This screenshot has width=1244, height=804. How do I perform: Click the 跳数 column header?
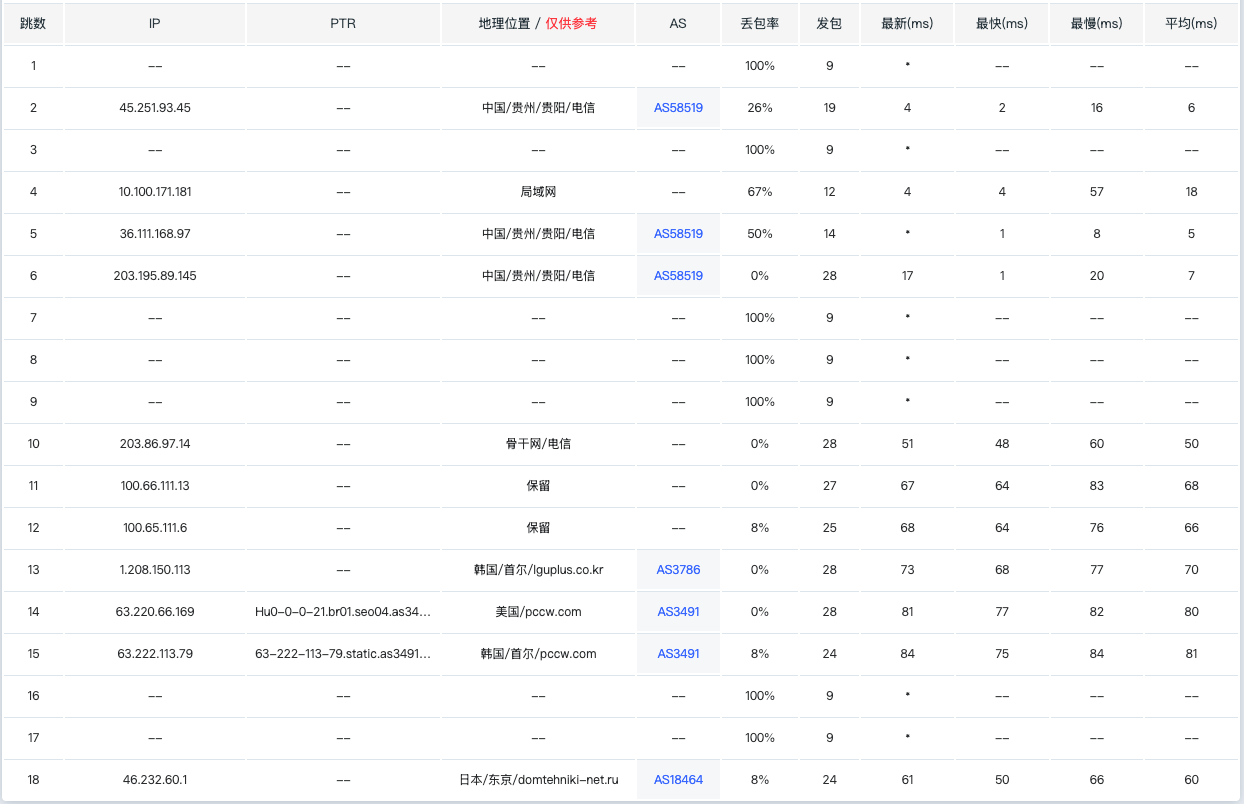pyautogui.click(x=33, y=24)
